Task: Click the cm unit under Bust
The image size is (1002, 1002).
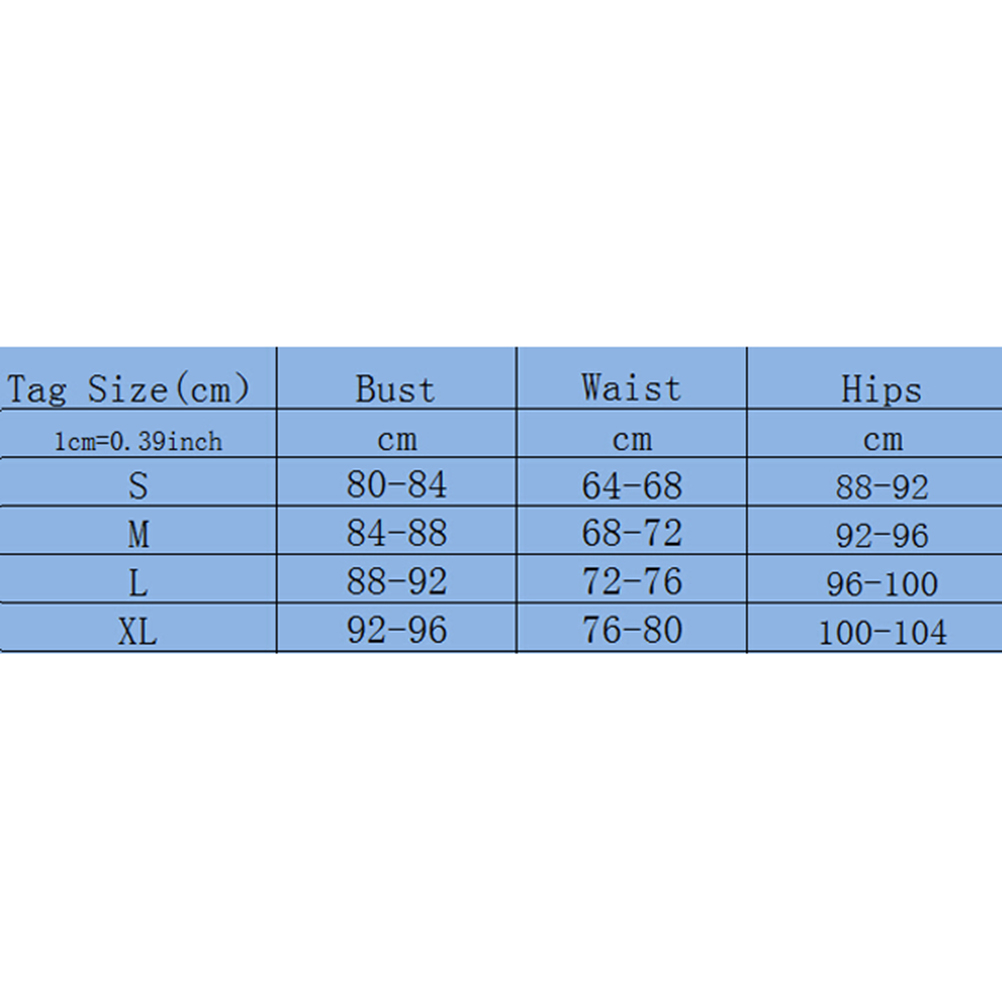Action: pyautogui.click(x=396, y=439)
